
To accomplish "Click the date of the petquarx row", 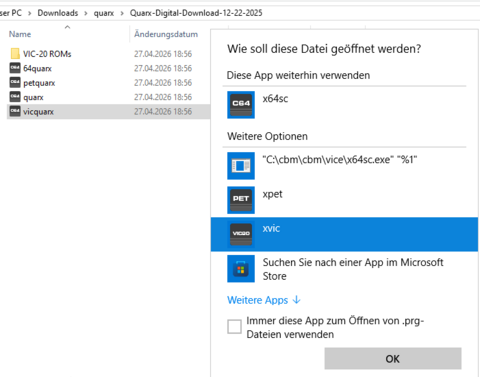I will coord(163,82).
